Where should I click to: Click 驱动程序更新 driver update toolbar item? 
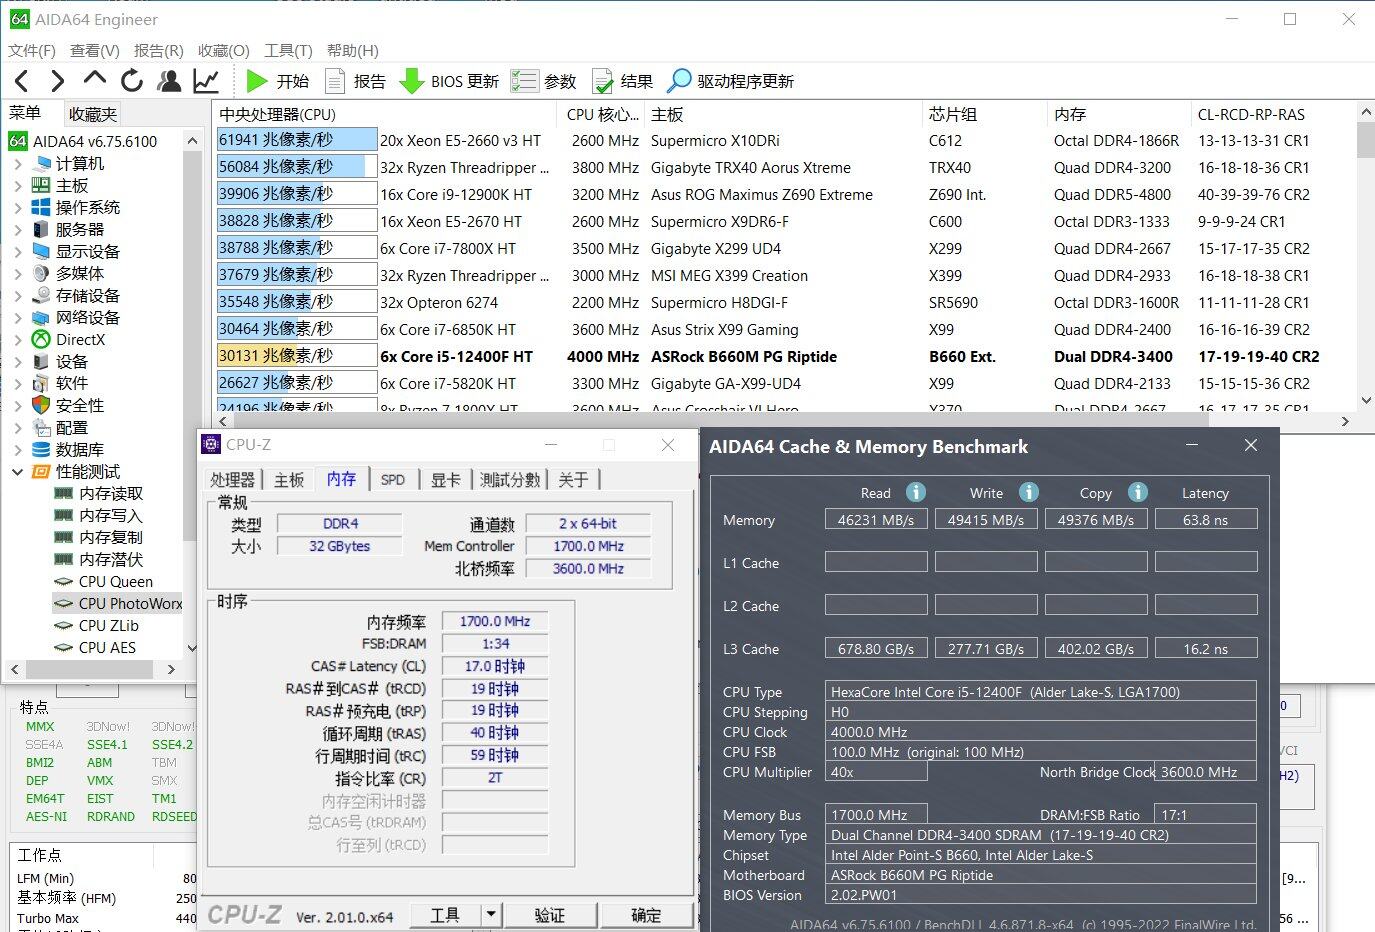(x=731, y=81)
